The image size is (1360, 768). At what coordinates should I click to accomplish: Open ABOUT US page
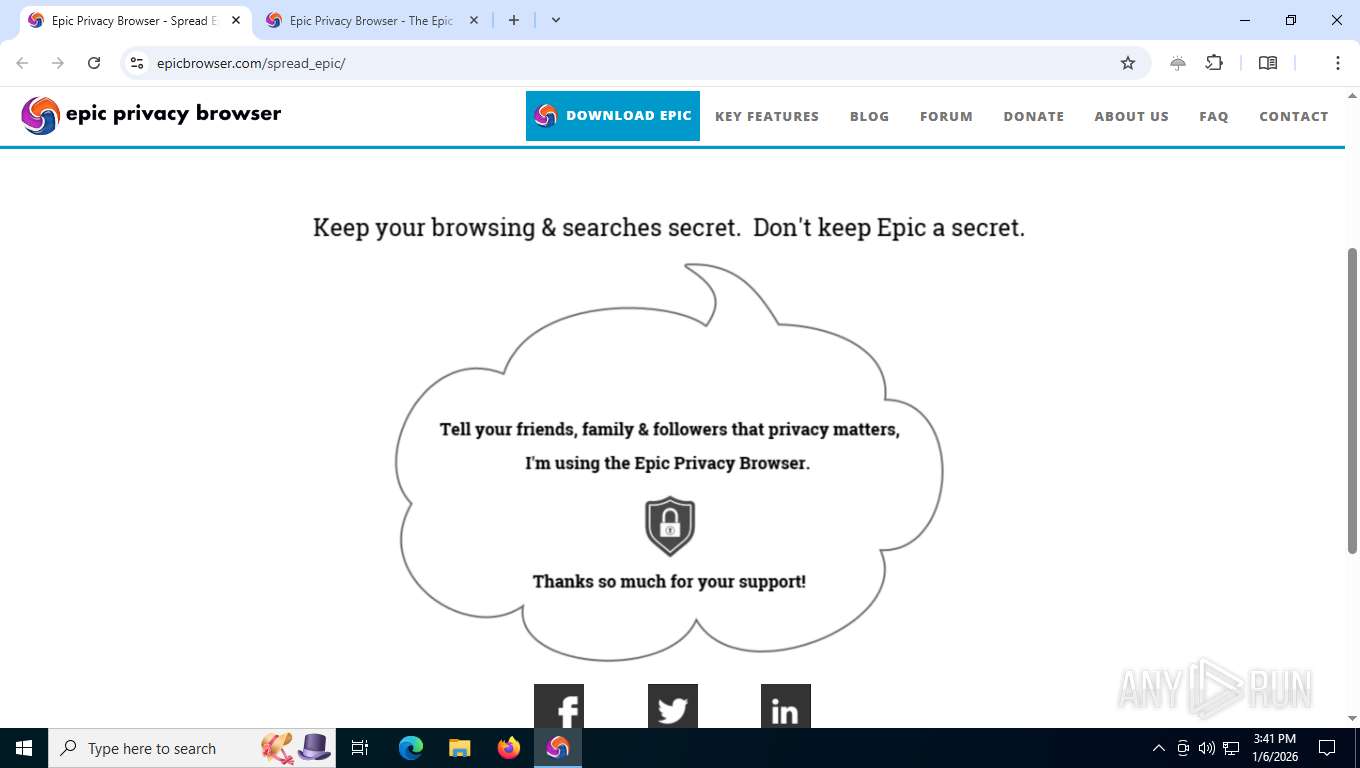click(1131, 117)
